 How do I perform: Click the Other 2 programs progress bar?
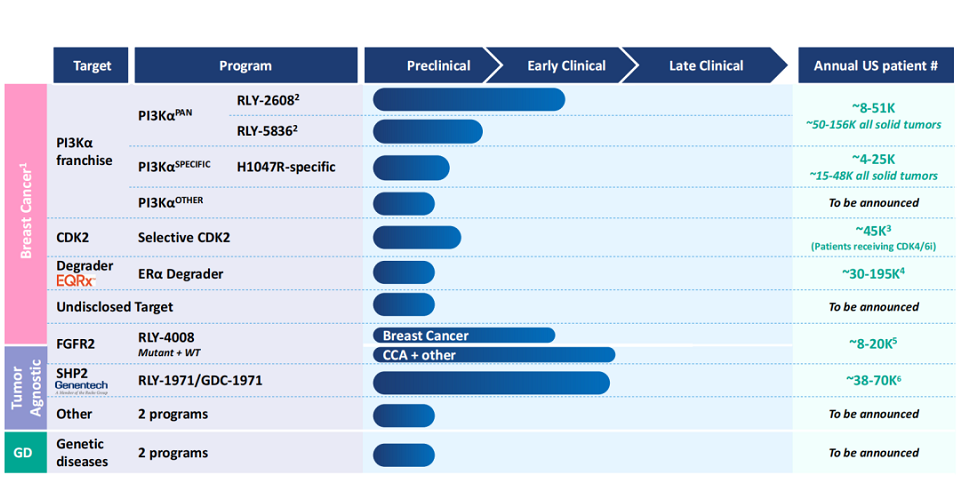(x=404, y=416)
